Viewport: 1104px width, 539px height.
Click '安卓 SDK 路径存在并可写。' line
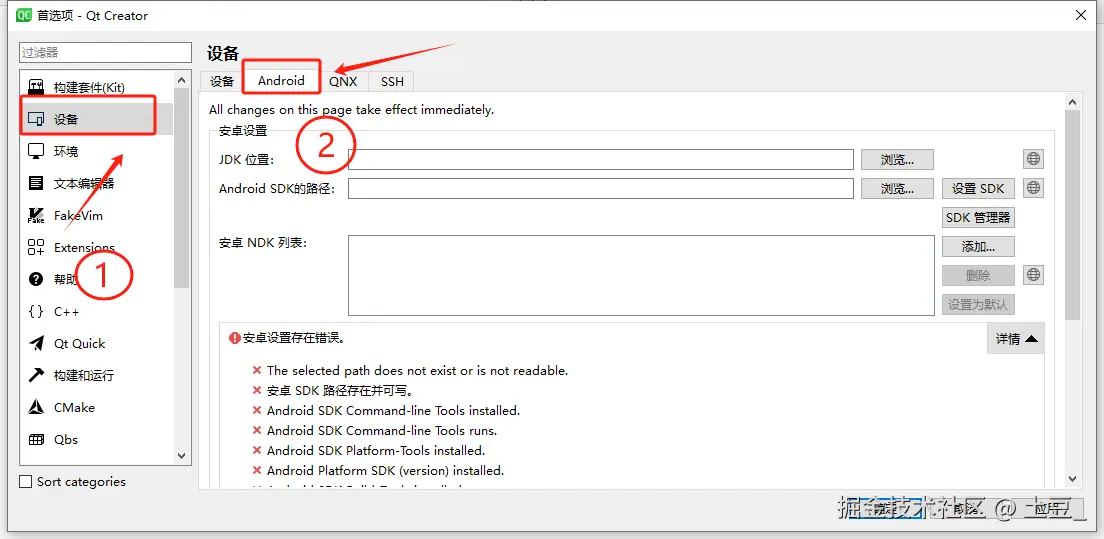click(x=339, y=391)
